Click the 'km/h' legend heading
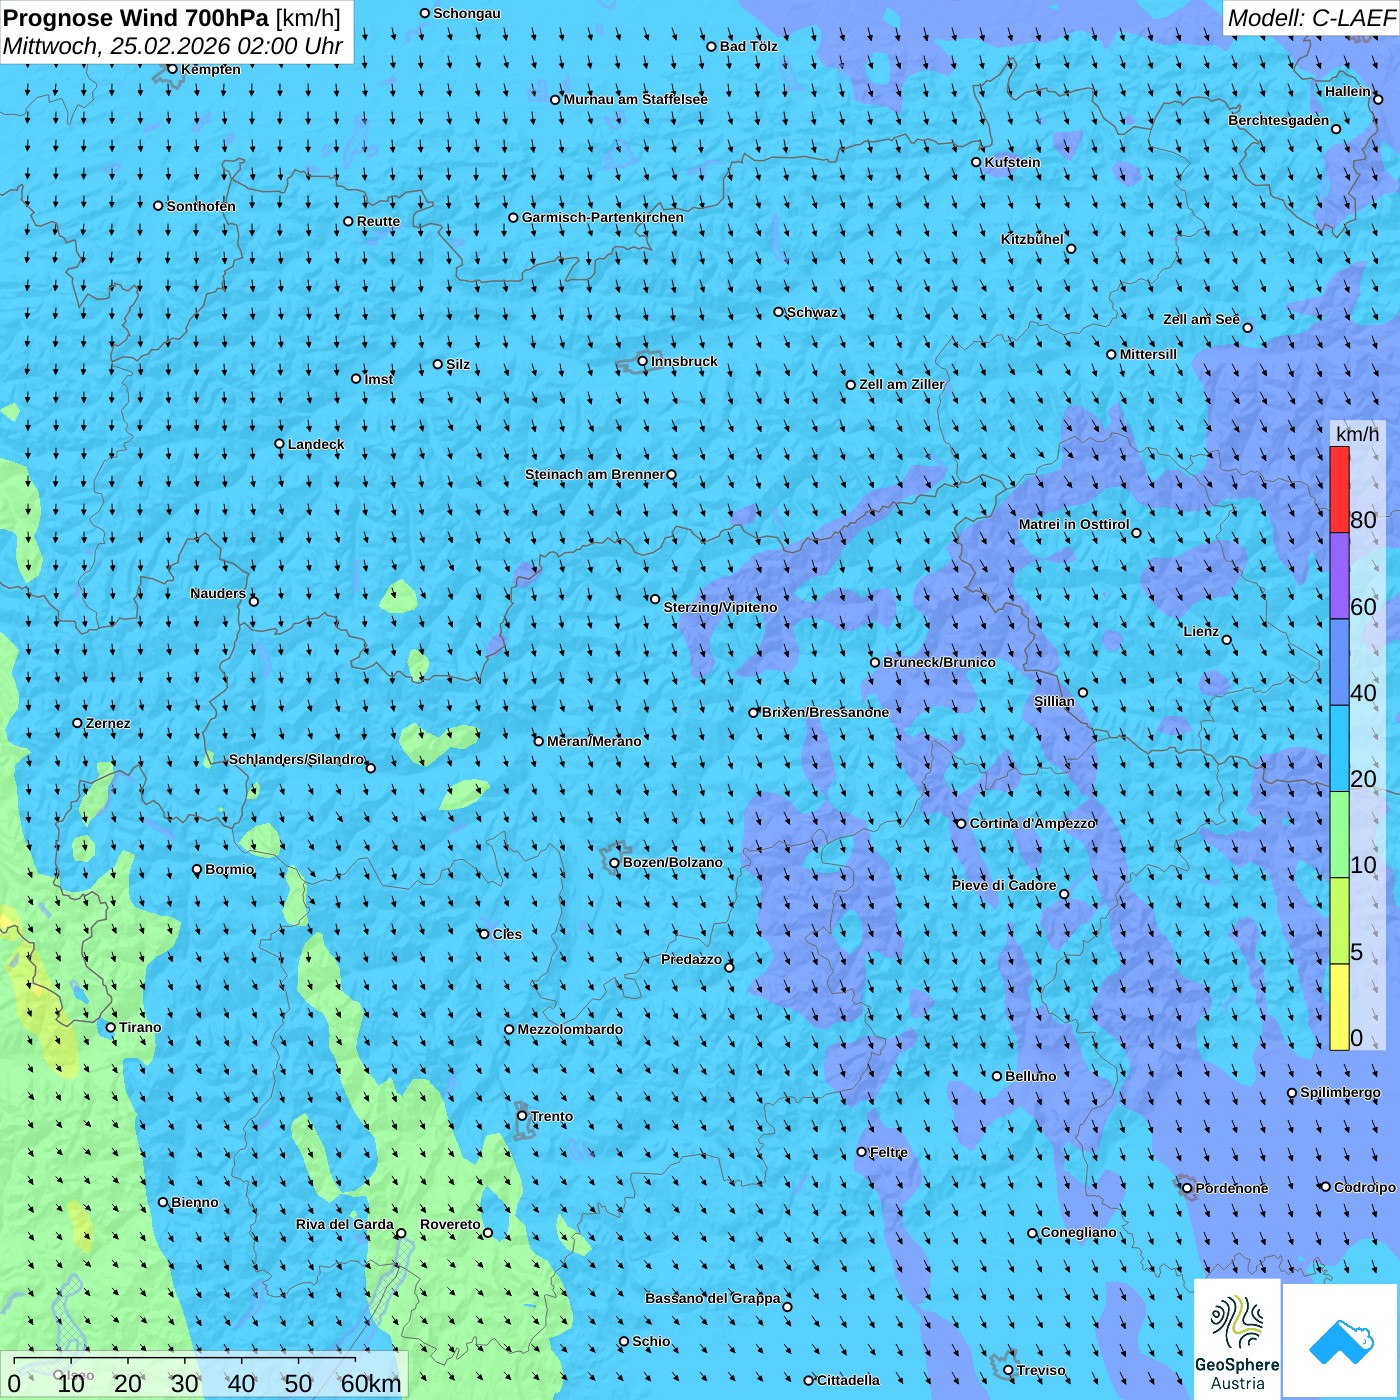 (x=1357, y=434)
